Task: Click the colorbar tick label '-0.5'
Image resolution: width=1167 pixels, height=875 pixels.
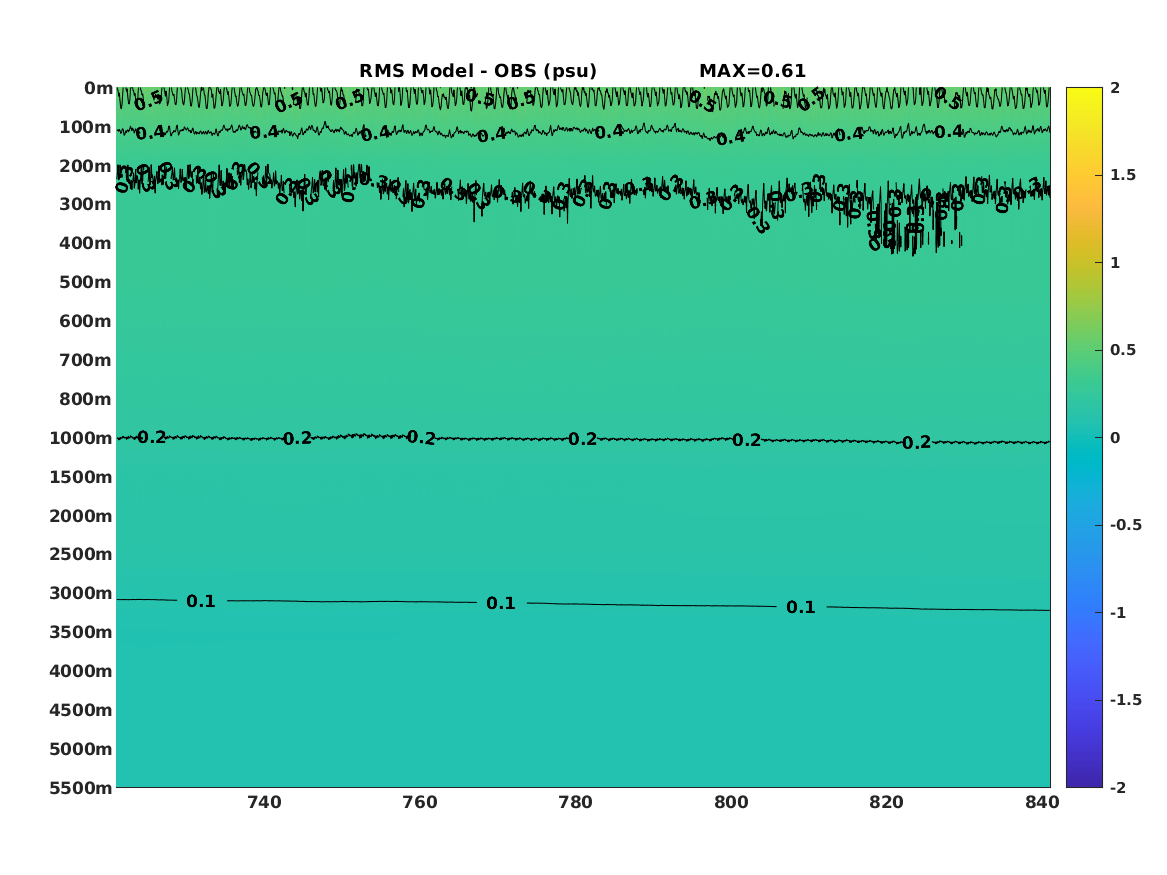Action: [1125, 525]
